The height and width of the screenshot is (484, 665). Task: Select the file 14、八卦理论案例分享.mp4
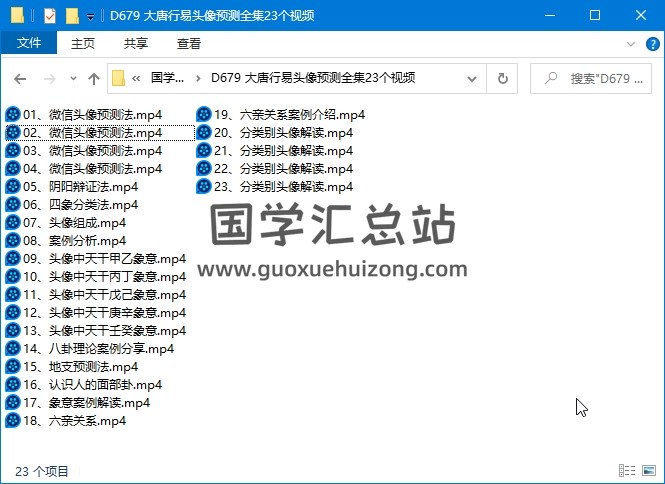(98, 349)
